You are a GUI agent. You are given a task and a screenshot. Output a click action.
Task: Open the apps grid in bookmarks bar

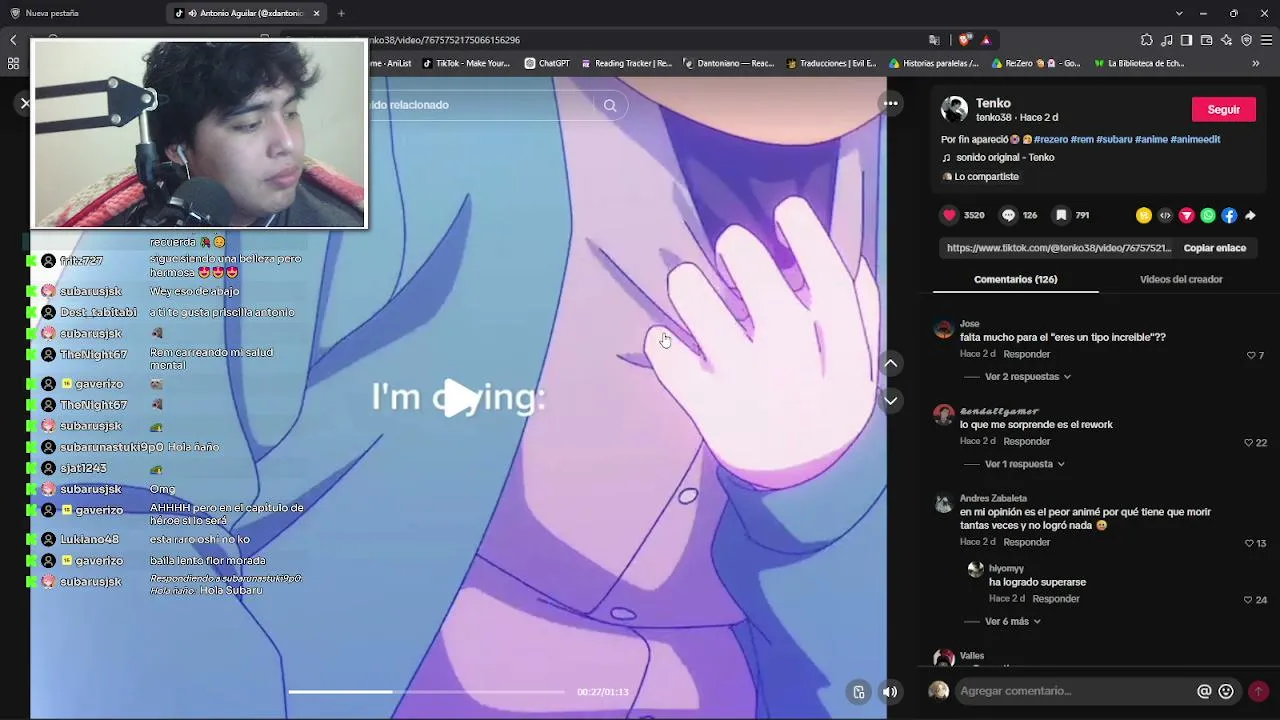13,63
